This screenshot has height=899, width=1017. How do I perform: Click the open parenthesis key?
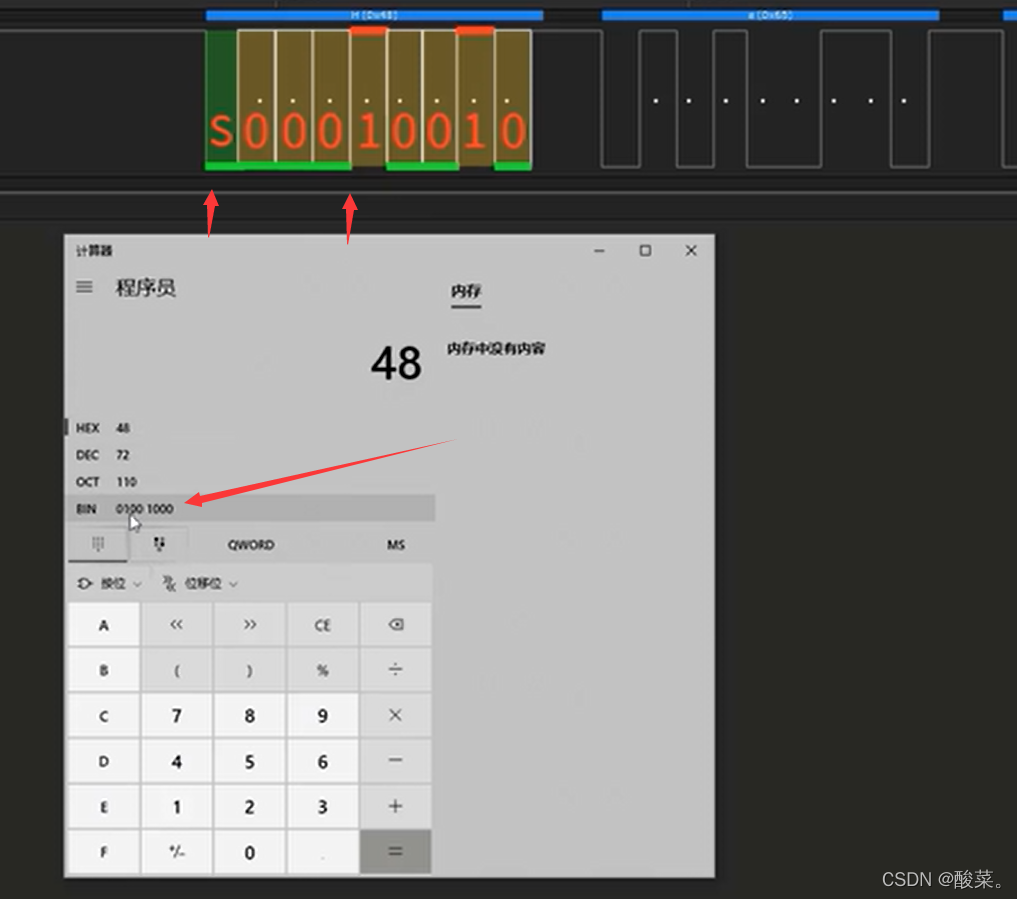(176, 669)
